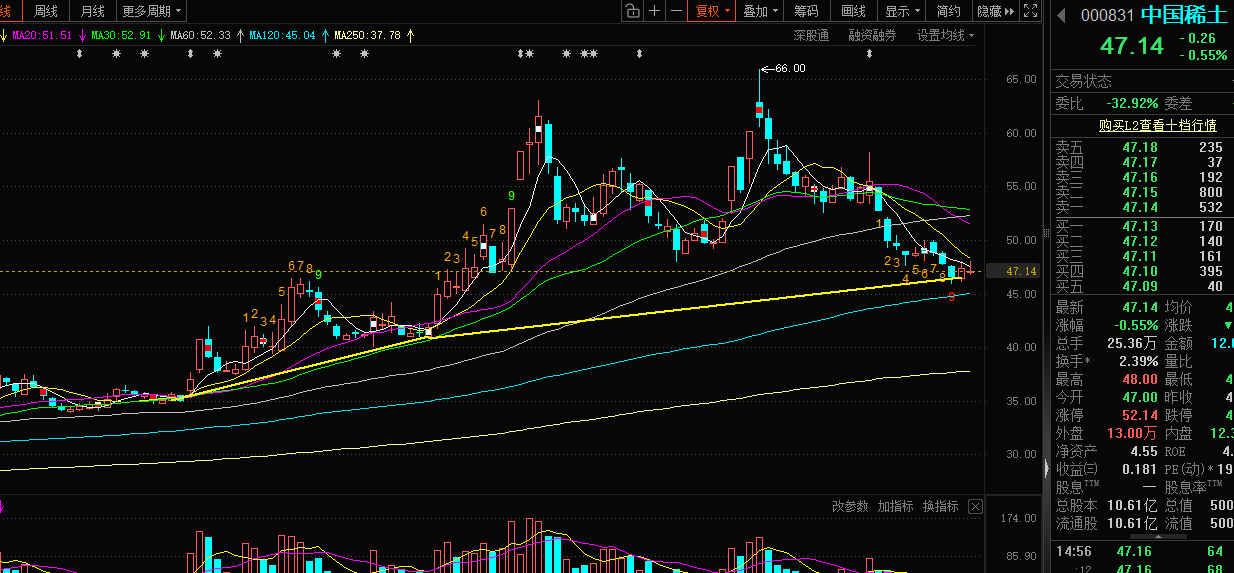This screenshot has width=1234, height=573.
Task: Click the back triangle beside stock code 000831
Action: (x=1061, y=15)
